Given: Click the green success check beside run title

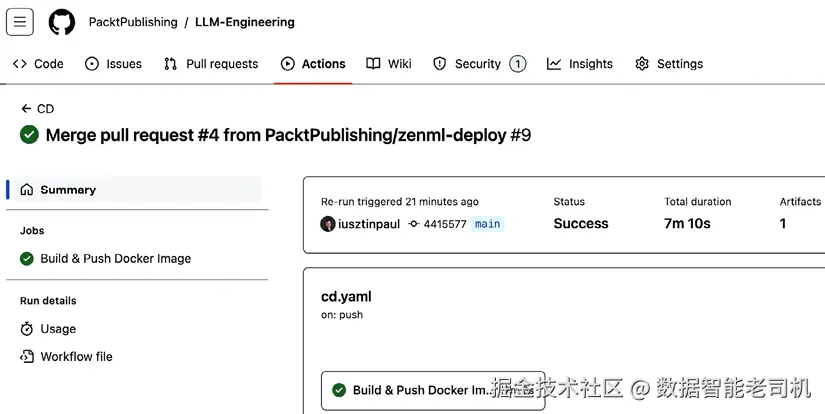Looking at the screenshot, I should 29,134.
